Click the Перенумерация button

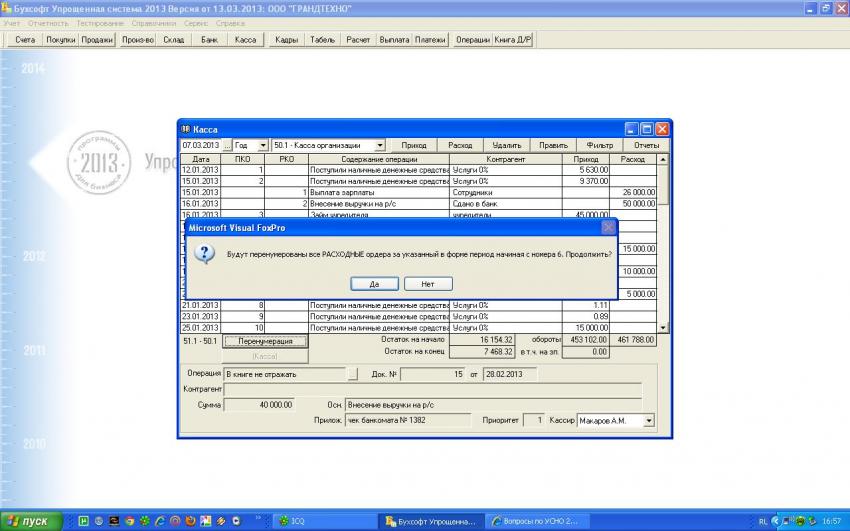[265, 341]
